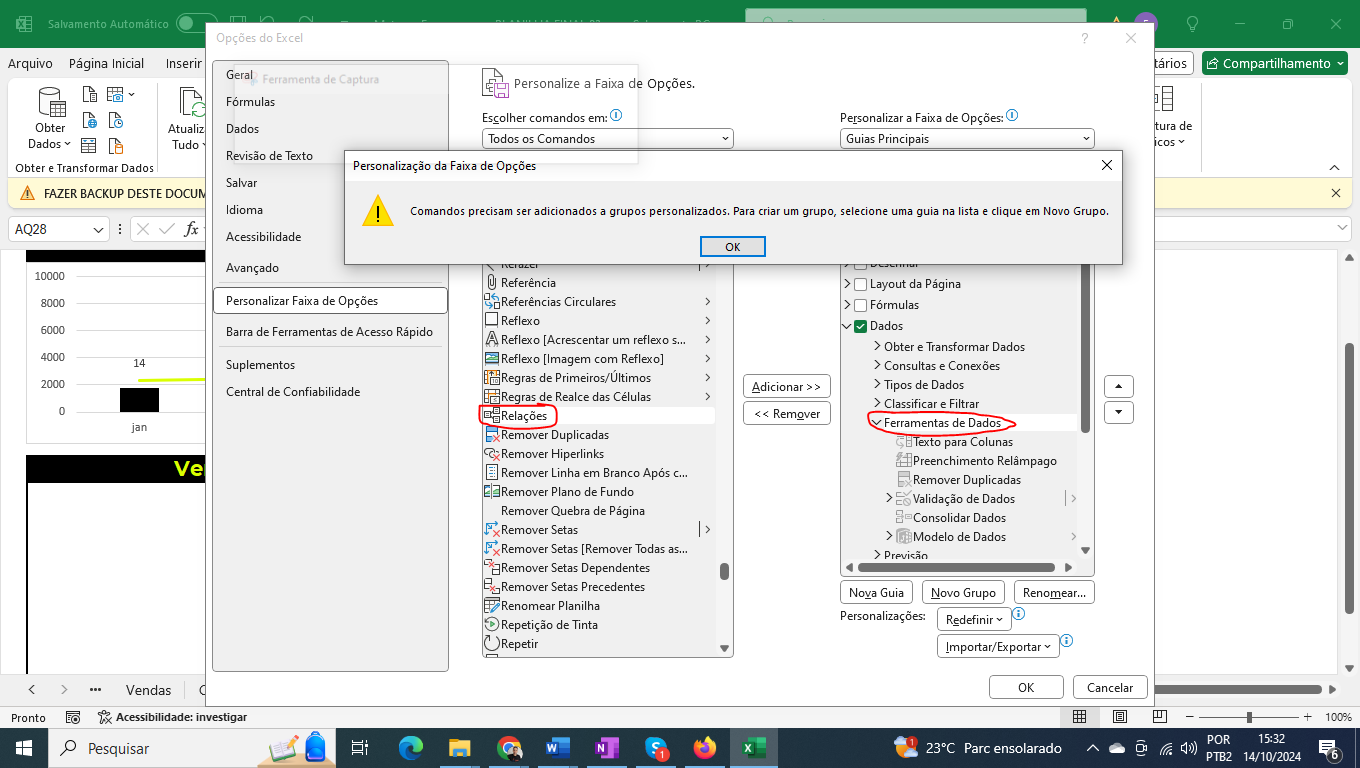Open the Escolher comandos em dropdown
1360x768 pixels.
[608, 139]
